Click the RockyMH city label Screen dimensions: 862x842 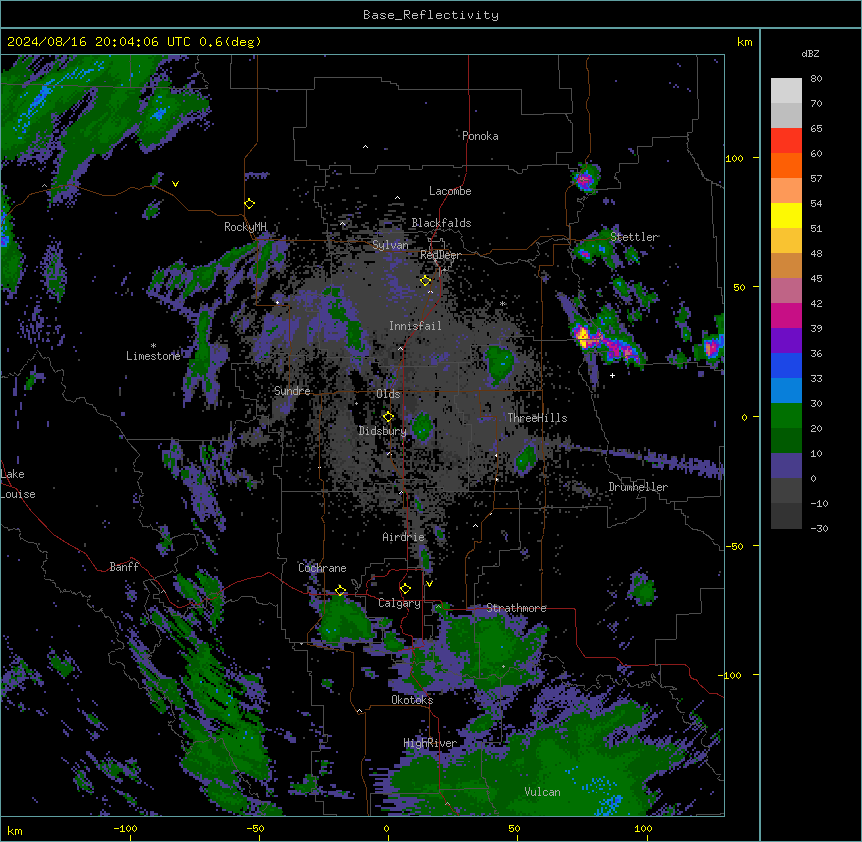click(x=245, y=226)
